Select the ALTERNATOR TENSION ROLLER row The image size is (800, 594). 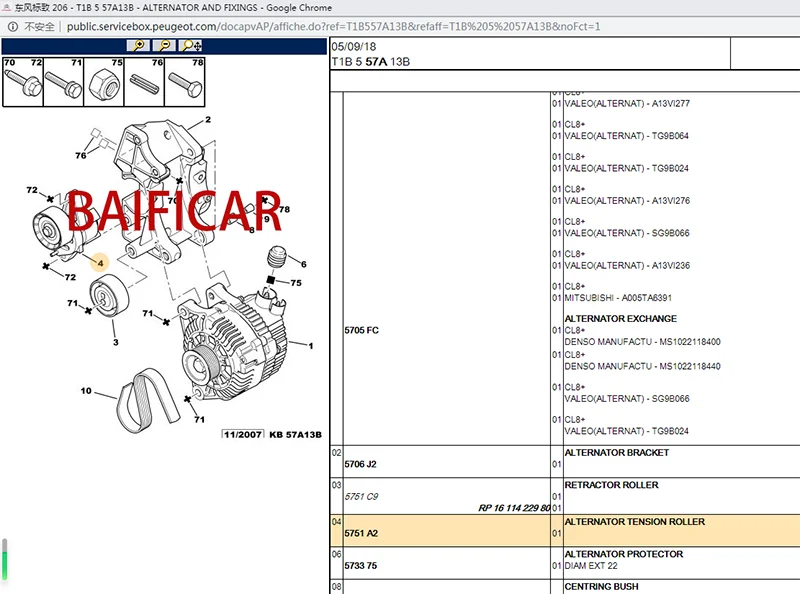tap(565, 530)
